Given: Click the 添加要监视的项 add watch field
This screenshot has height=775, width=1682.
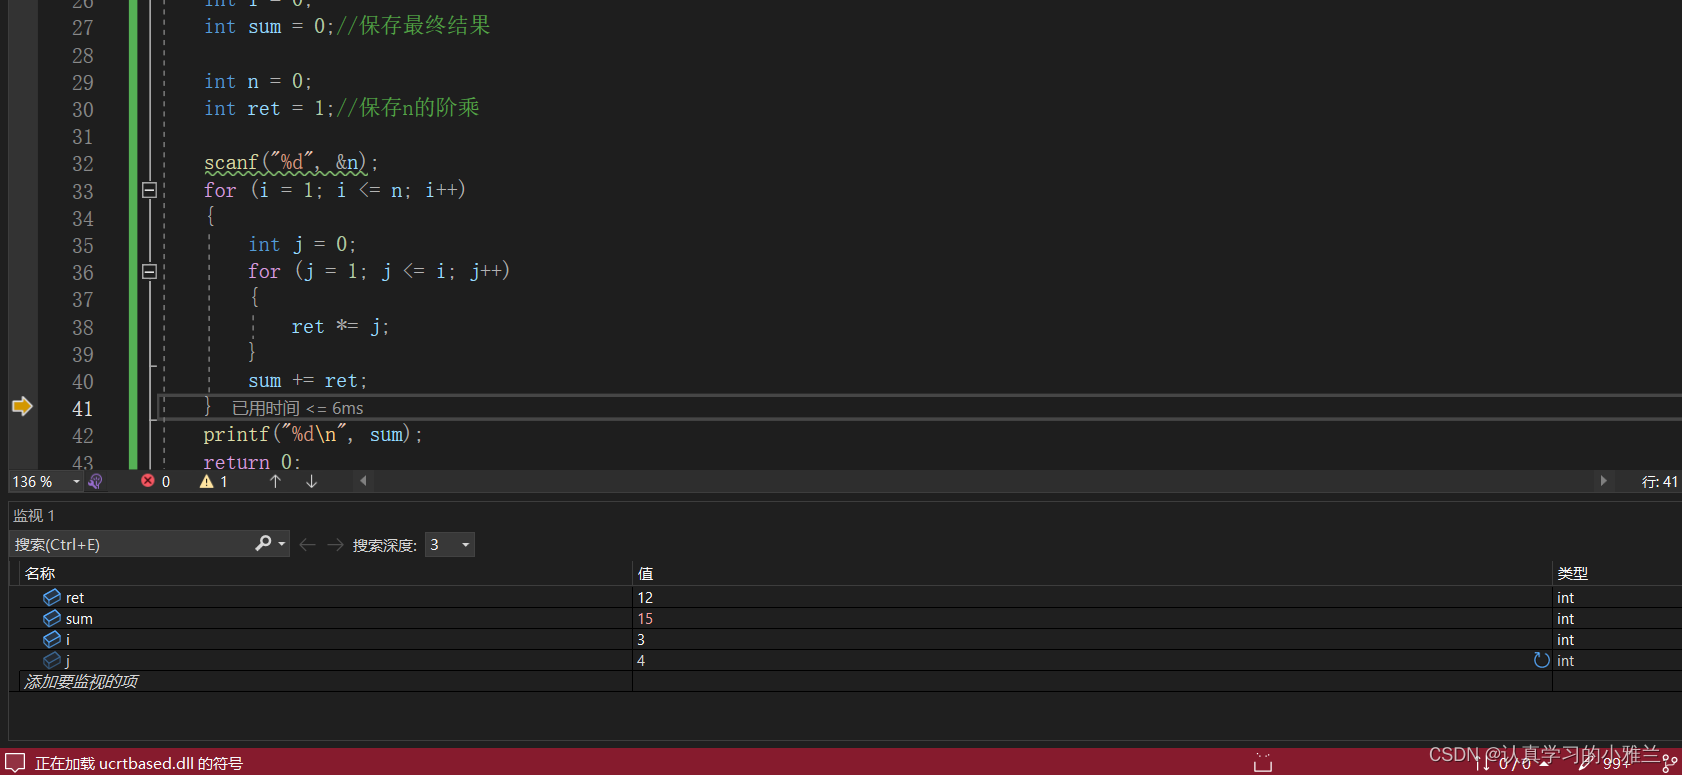Looking at the screenshot, I should (x=81, y=681).
